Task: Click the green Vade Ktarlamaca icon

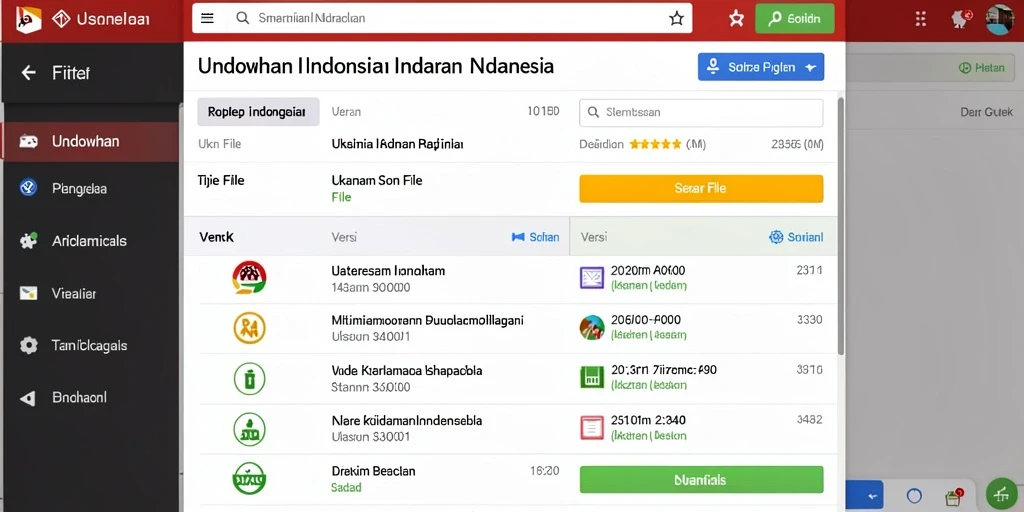Action: pos(249,377)
